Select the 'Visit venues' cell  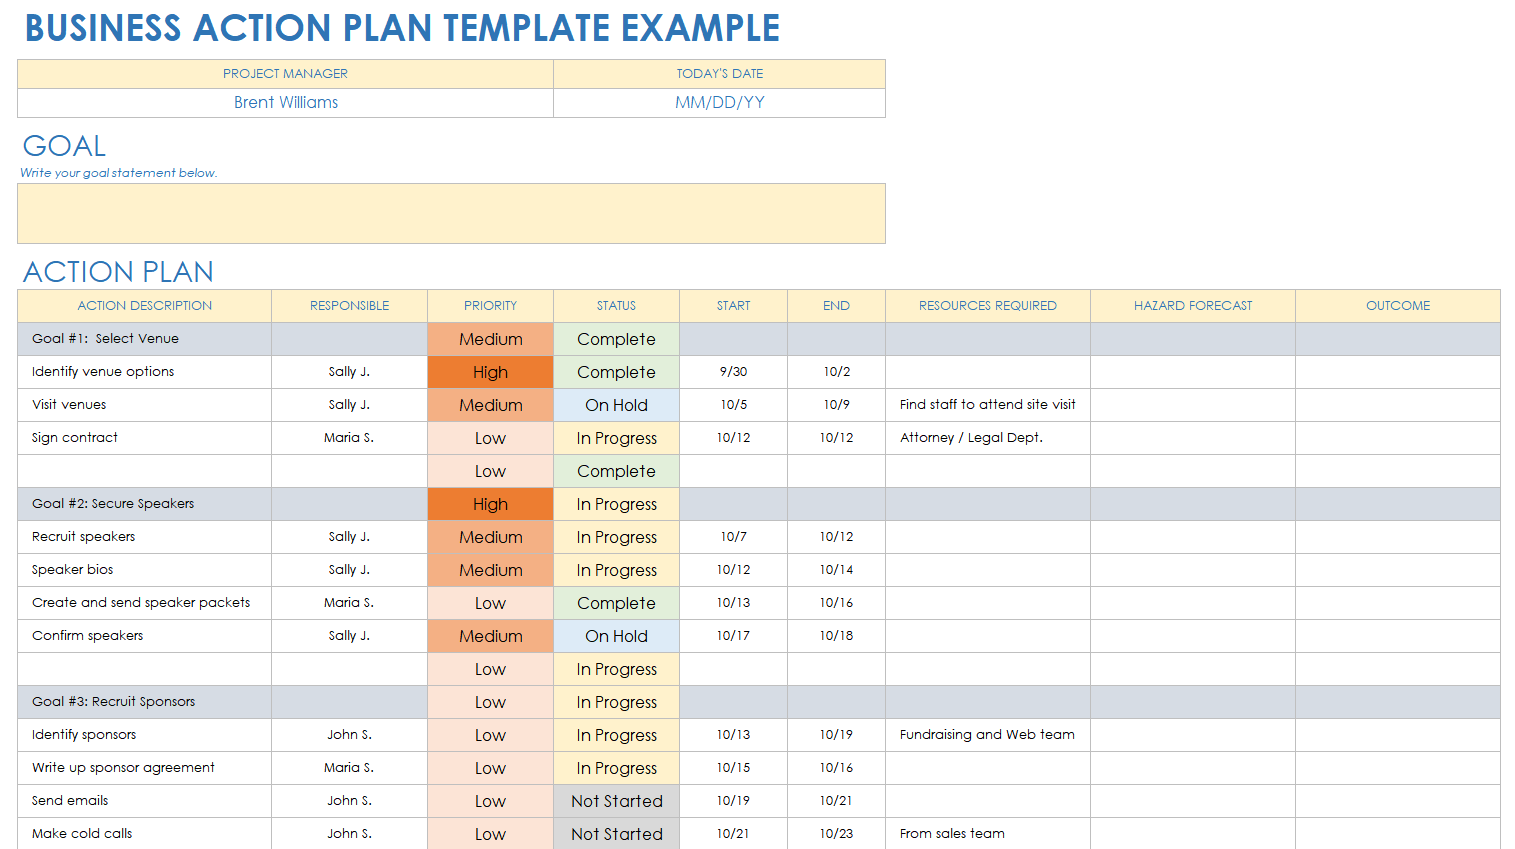145,405
